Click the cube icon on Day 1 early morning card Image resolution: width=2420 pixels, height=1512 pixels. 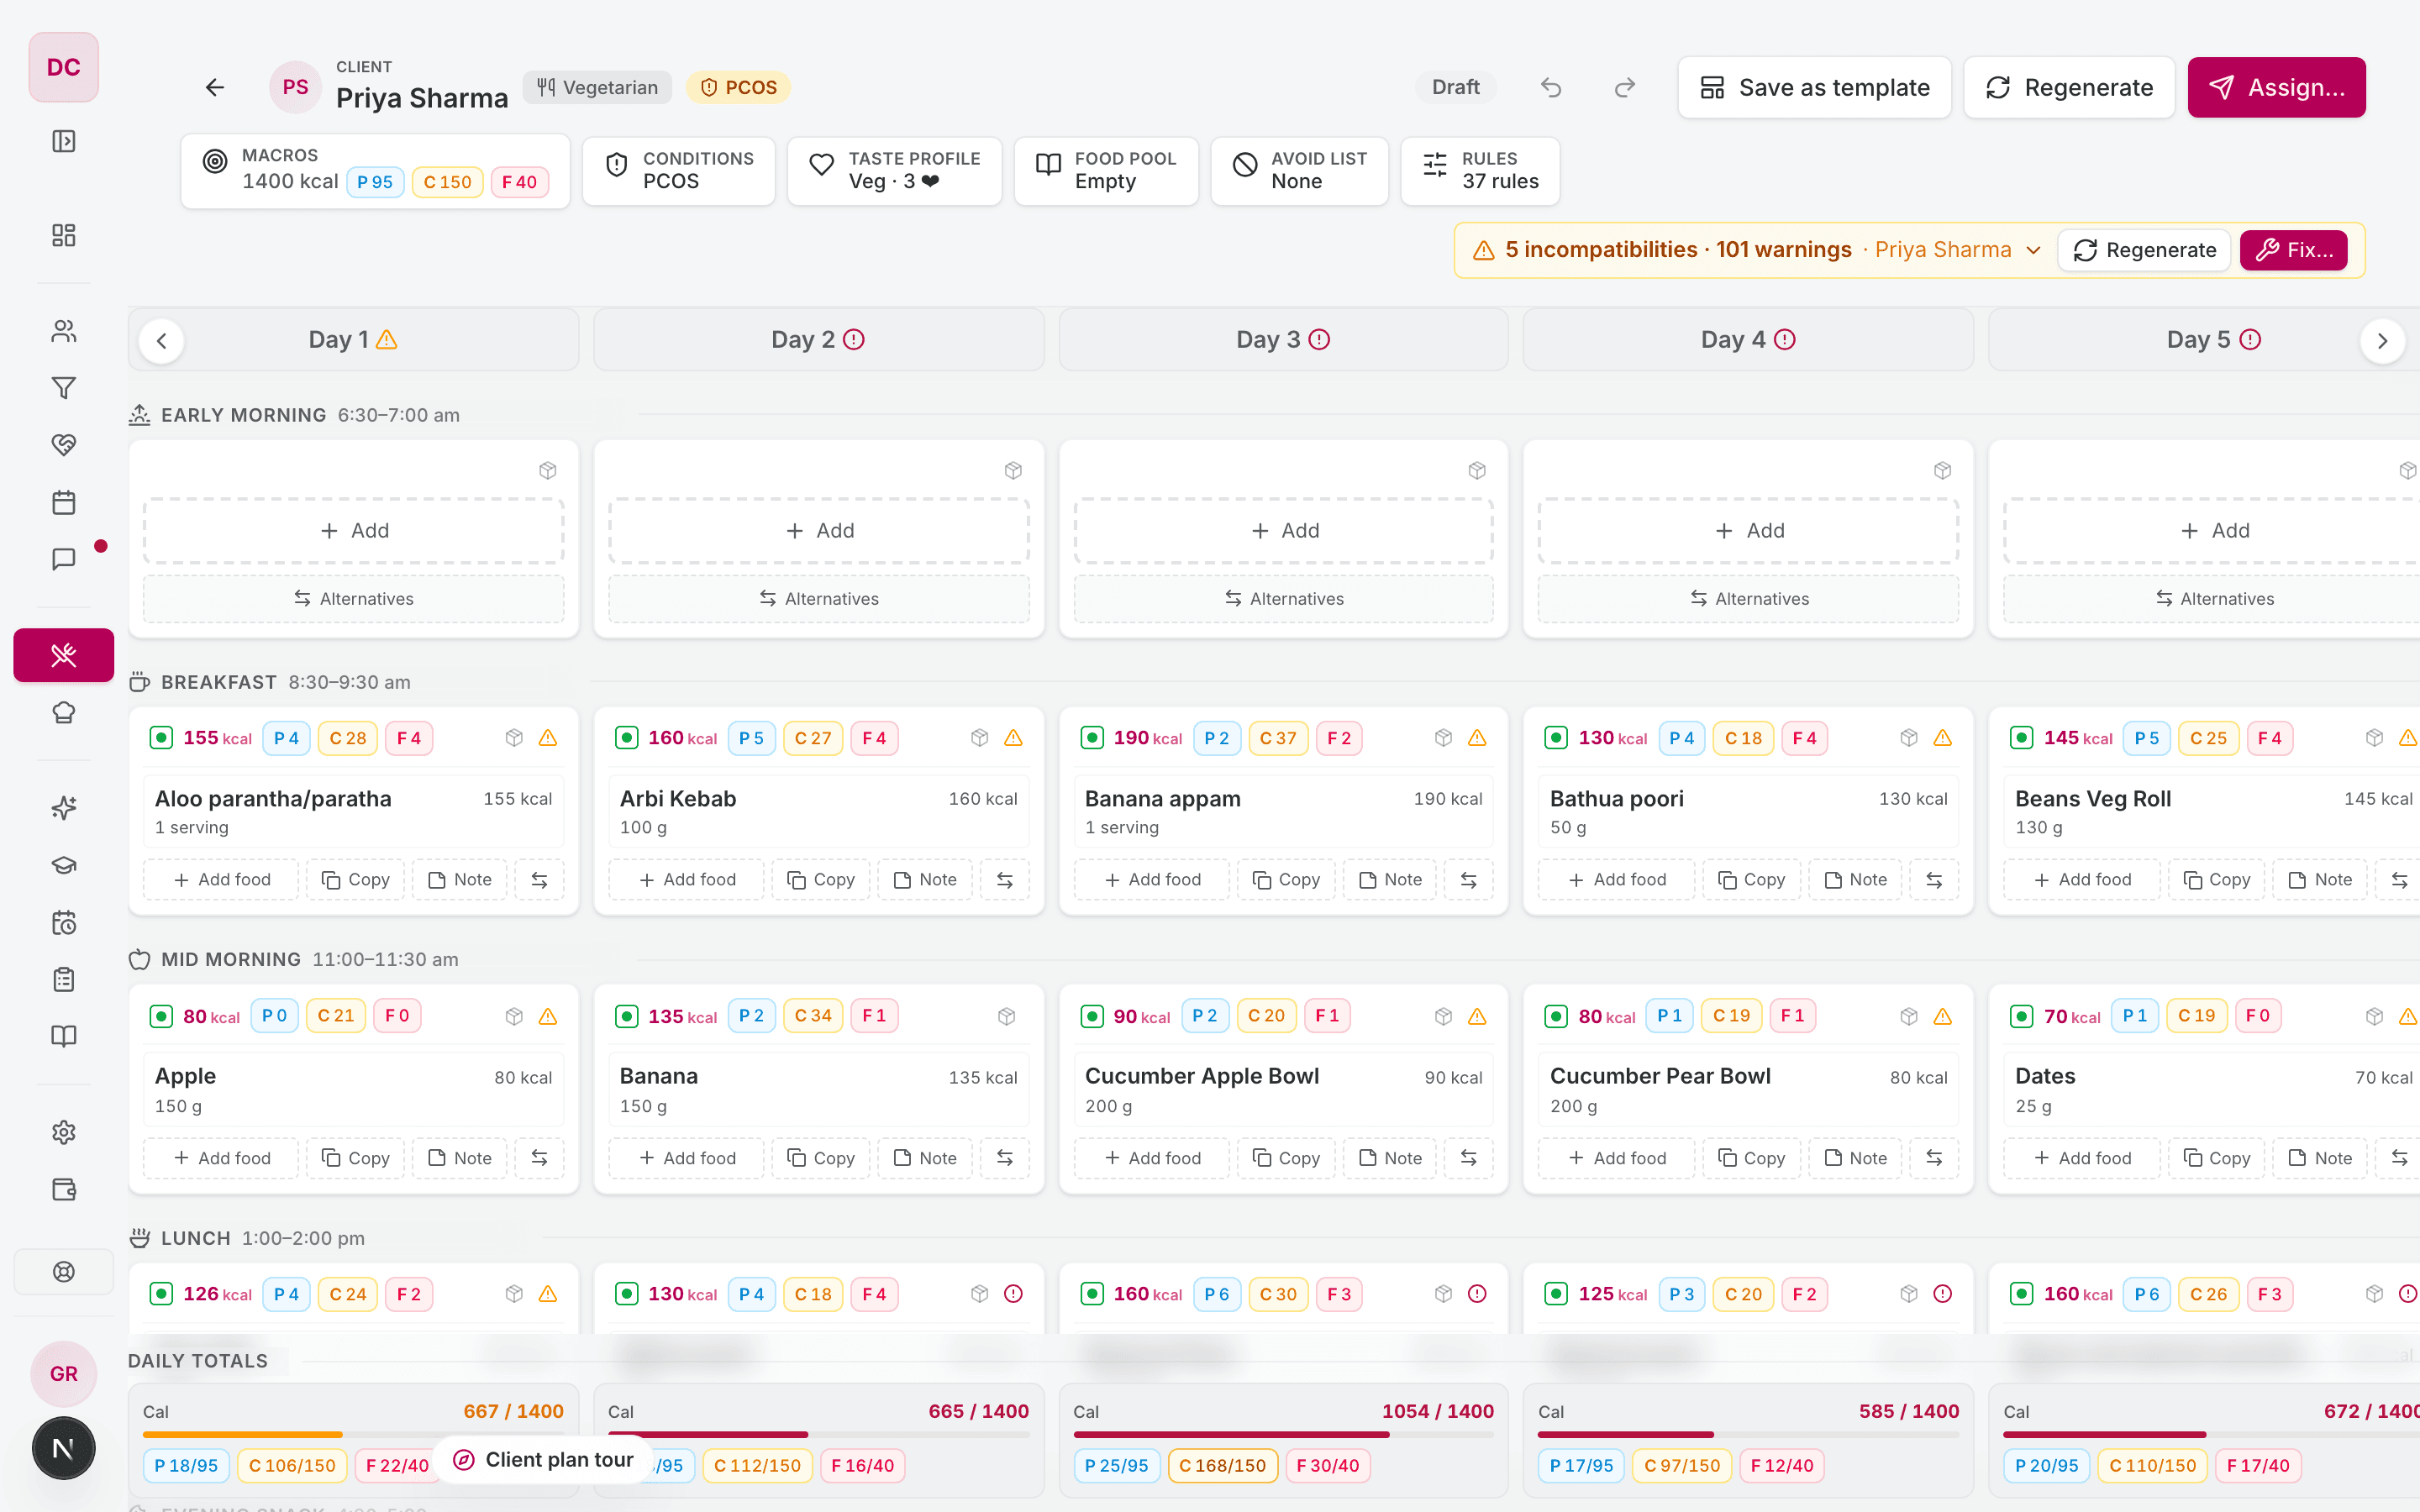point(548,470)
